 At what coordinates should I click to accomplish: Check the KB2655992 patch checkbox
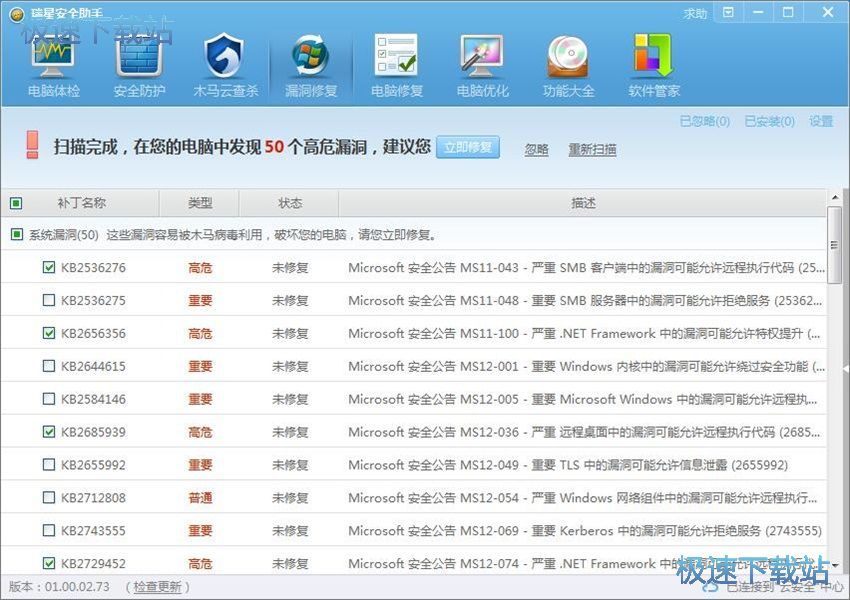click(x=49, y=464)
